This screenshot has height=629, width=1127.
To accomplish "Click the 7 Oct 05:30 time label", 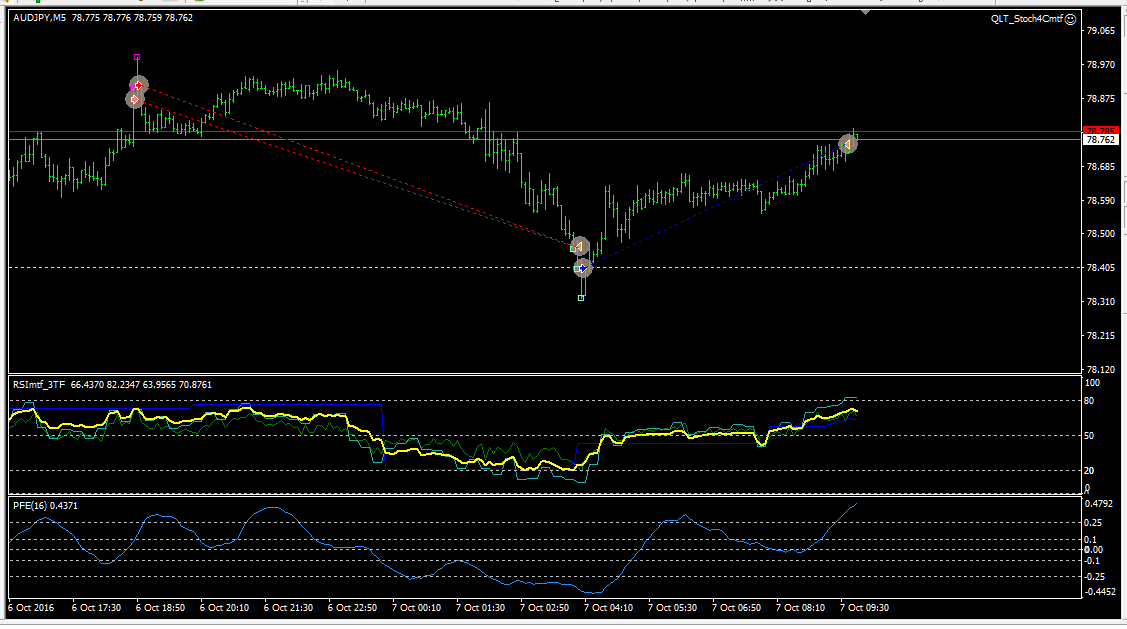I will pos(672,607).
